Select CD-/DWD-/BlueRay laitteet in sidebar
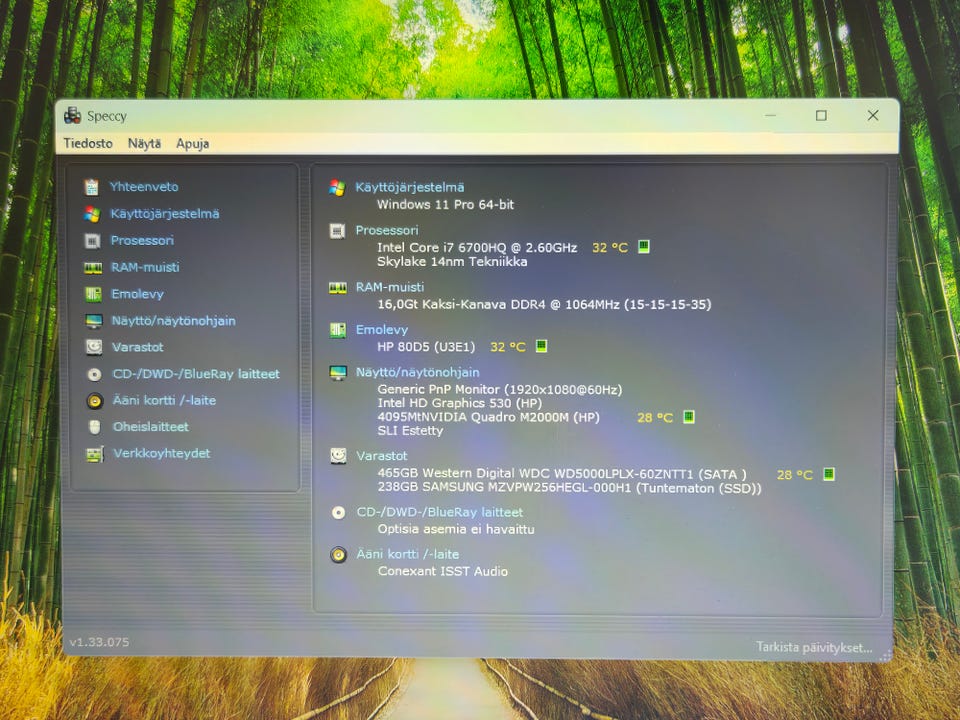Screen dimensions: 960x720 (196, 374)
